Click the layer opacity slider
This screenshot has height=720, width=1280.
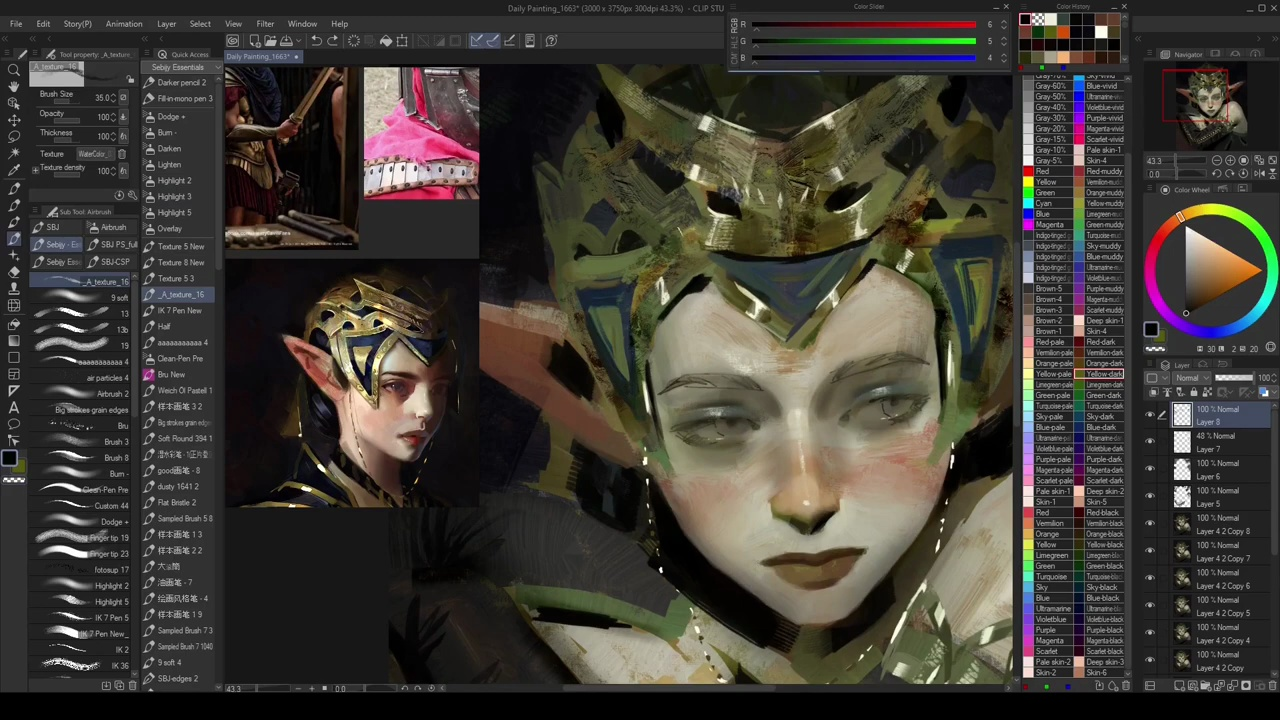[1234, 378]
